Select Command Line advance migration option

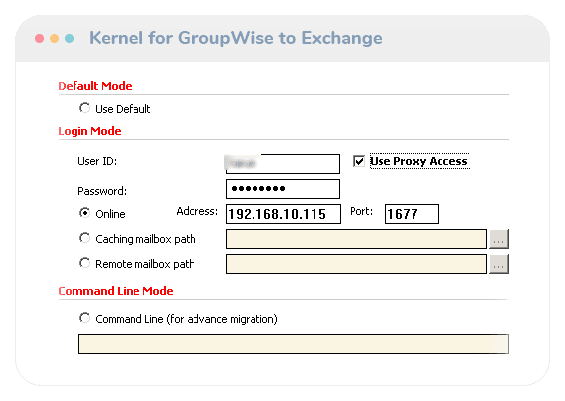[85, 318]
